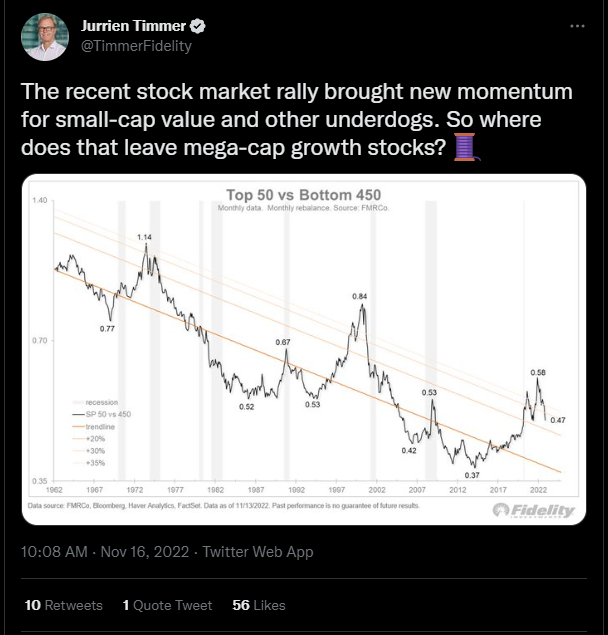Click the Twitter Web App source link
This screenshot has height=635, width=608.
258,552
